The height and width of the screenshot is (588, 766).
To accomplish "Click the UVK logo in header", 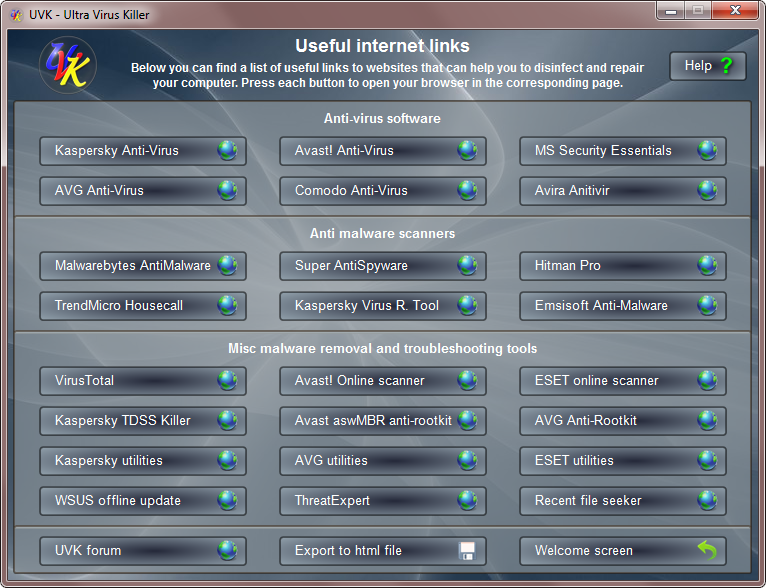I will [67, 65].
